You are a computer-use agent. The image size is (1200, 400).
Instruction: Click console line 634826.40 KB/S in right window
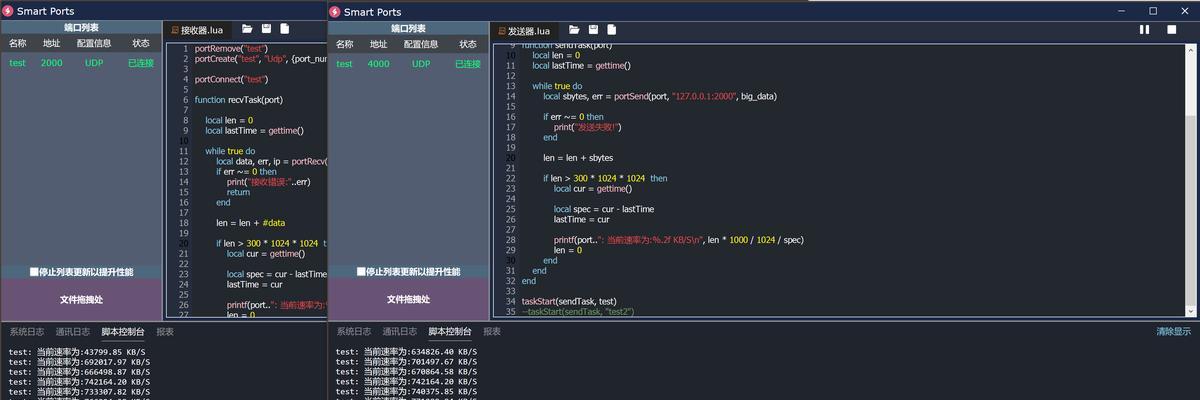point(406,352)
